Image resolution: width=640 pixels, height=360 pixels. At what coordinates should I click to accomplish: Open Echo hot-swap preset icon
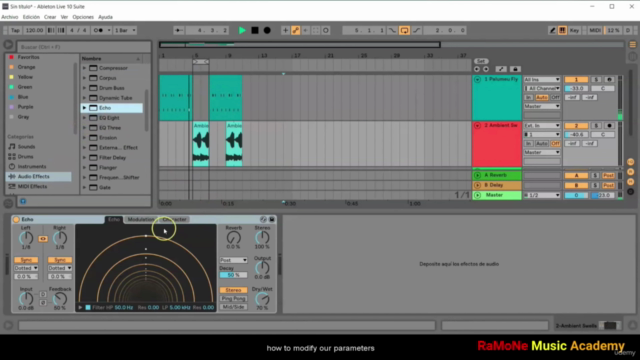[263, 220]
